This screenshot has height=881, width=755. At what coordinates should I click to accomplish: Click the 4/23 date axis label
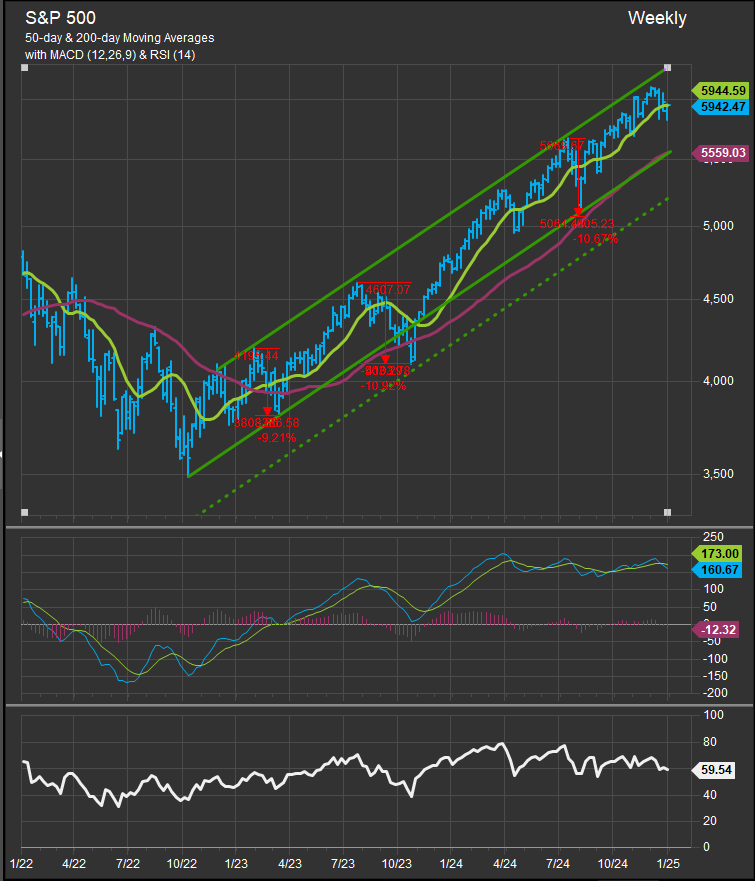coord(289,863)
